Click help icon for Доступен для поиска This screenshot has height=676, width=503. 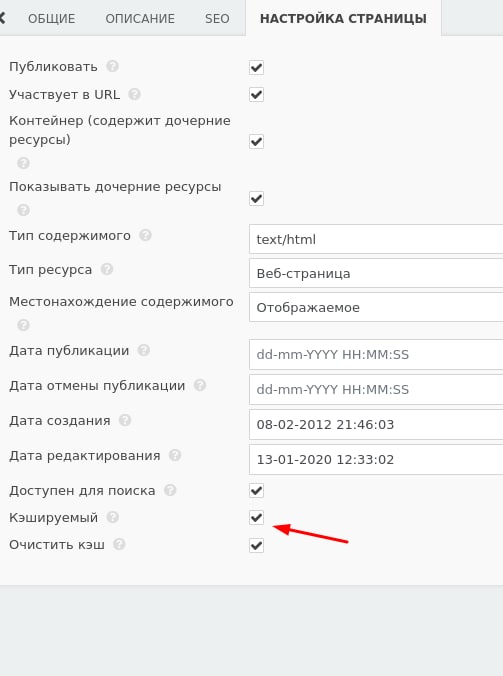coord(170,490)
